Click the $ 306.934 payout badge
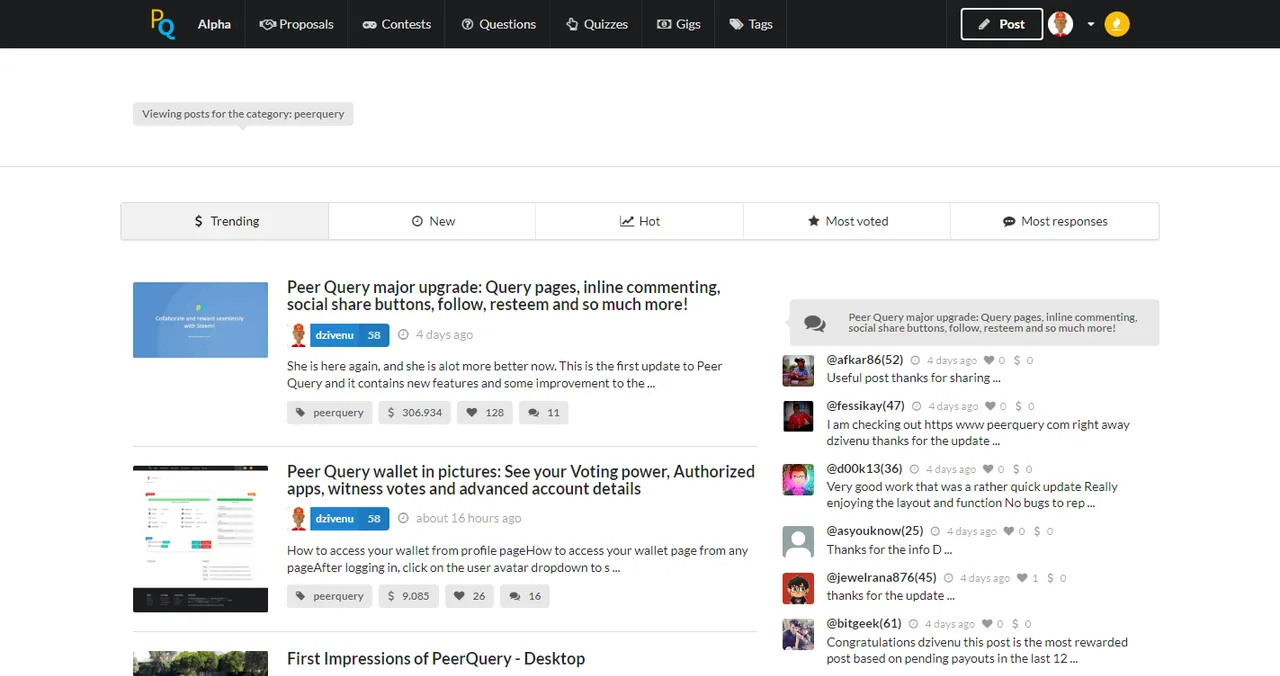Screen dimensions: 1280x676 [x=415, y=412]
